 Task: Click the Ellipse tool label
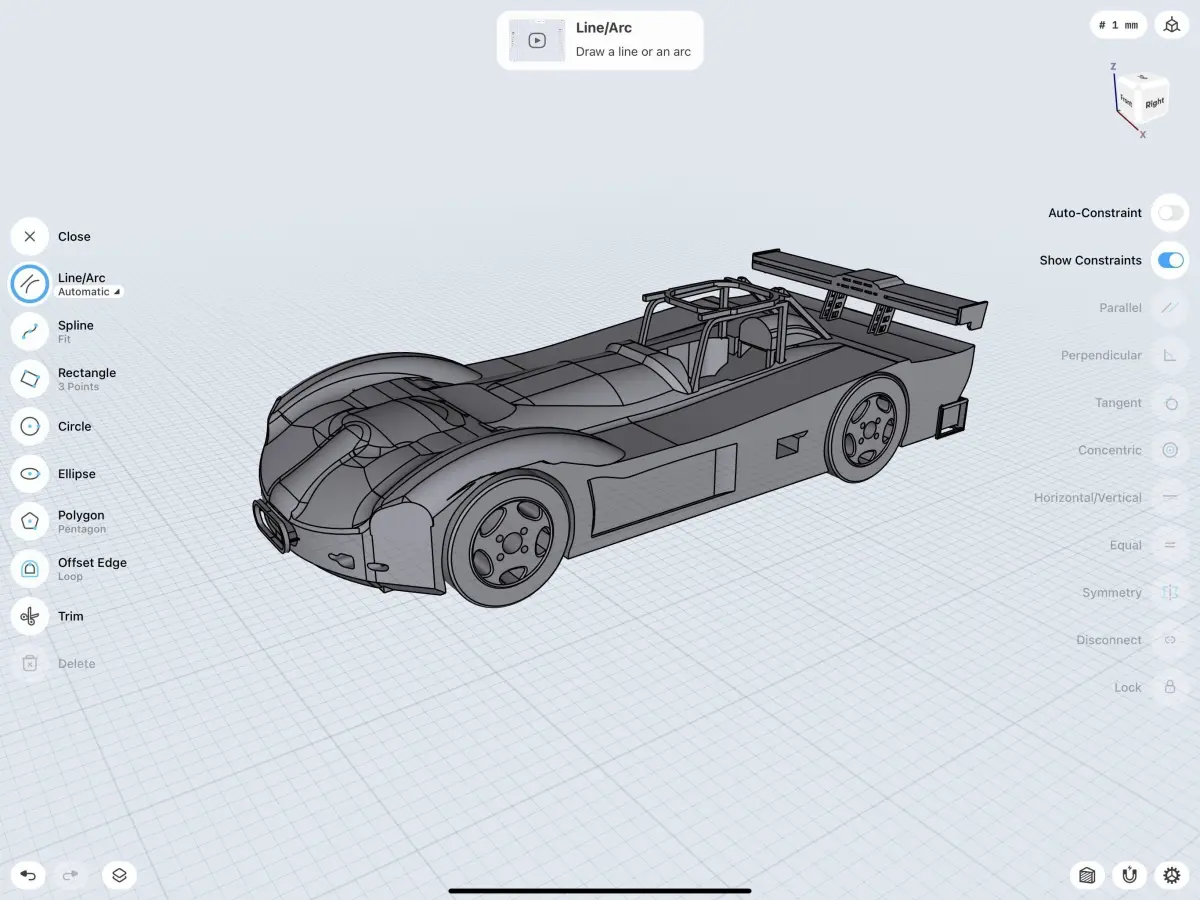point(77,474)
